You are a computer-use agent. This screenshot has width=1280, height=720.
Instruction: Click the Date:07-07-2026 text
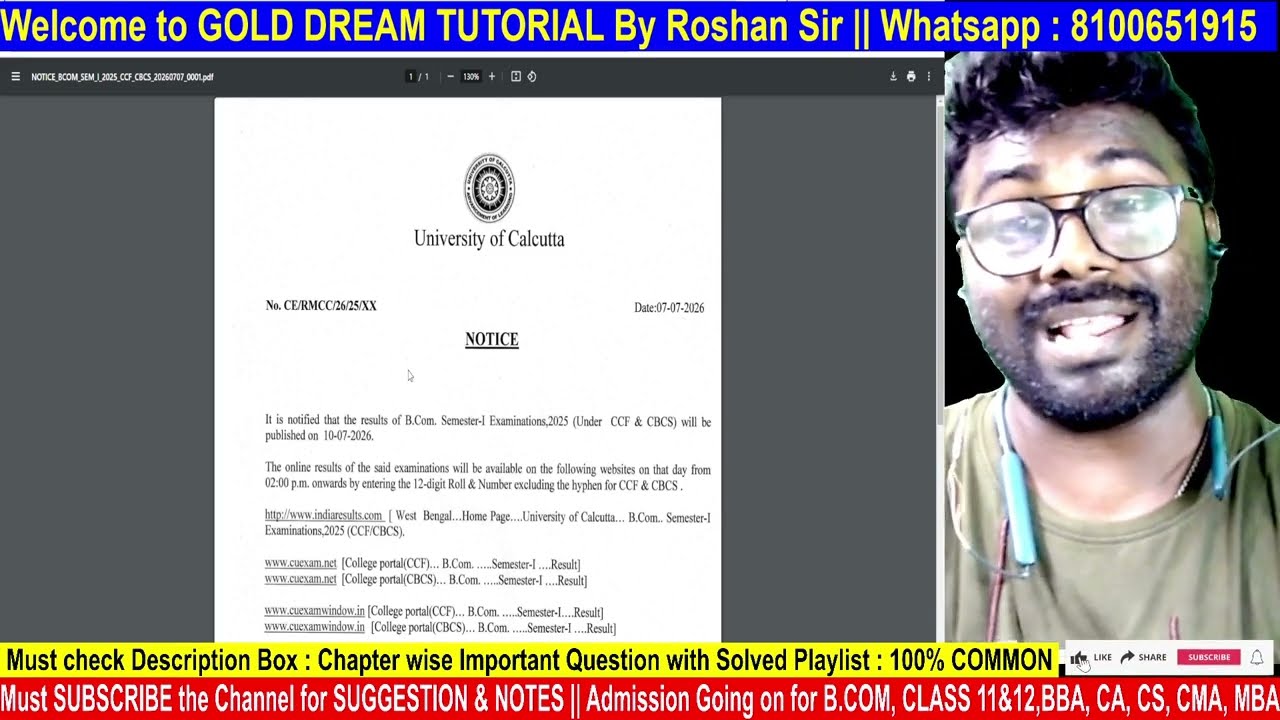click(669, 308)
